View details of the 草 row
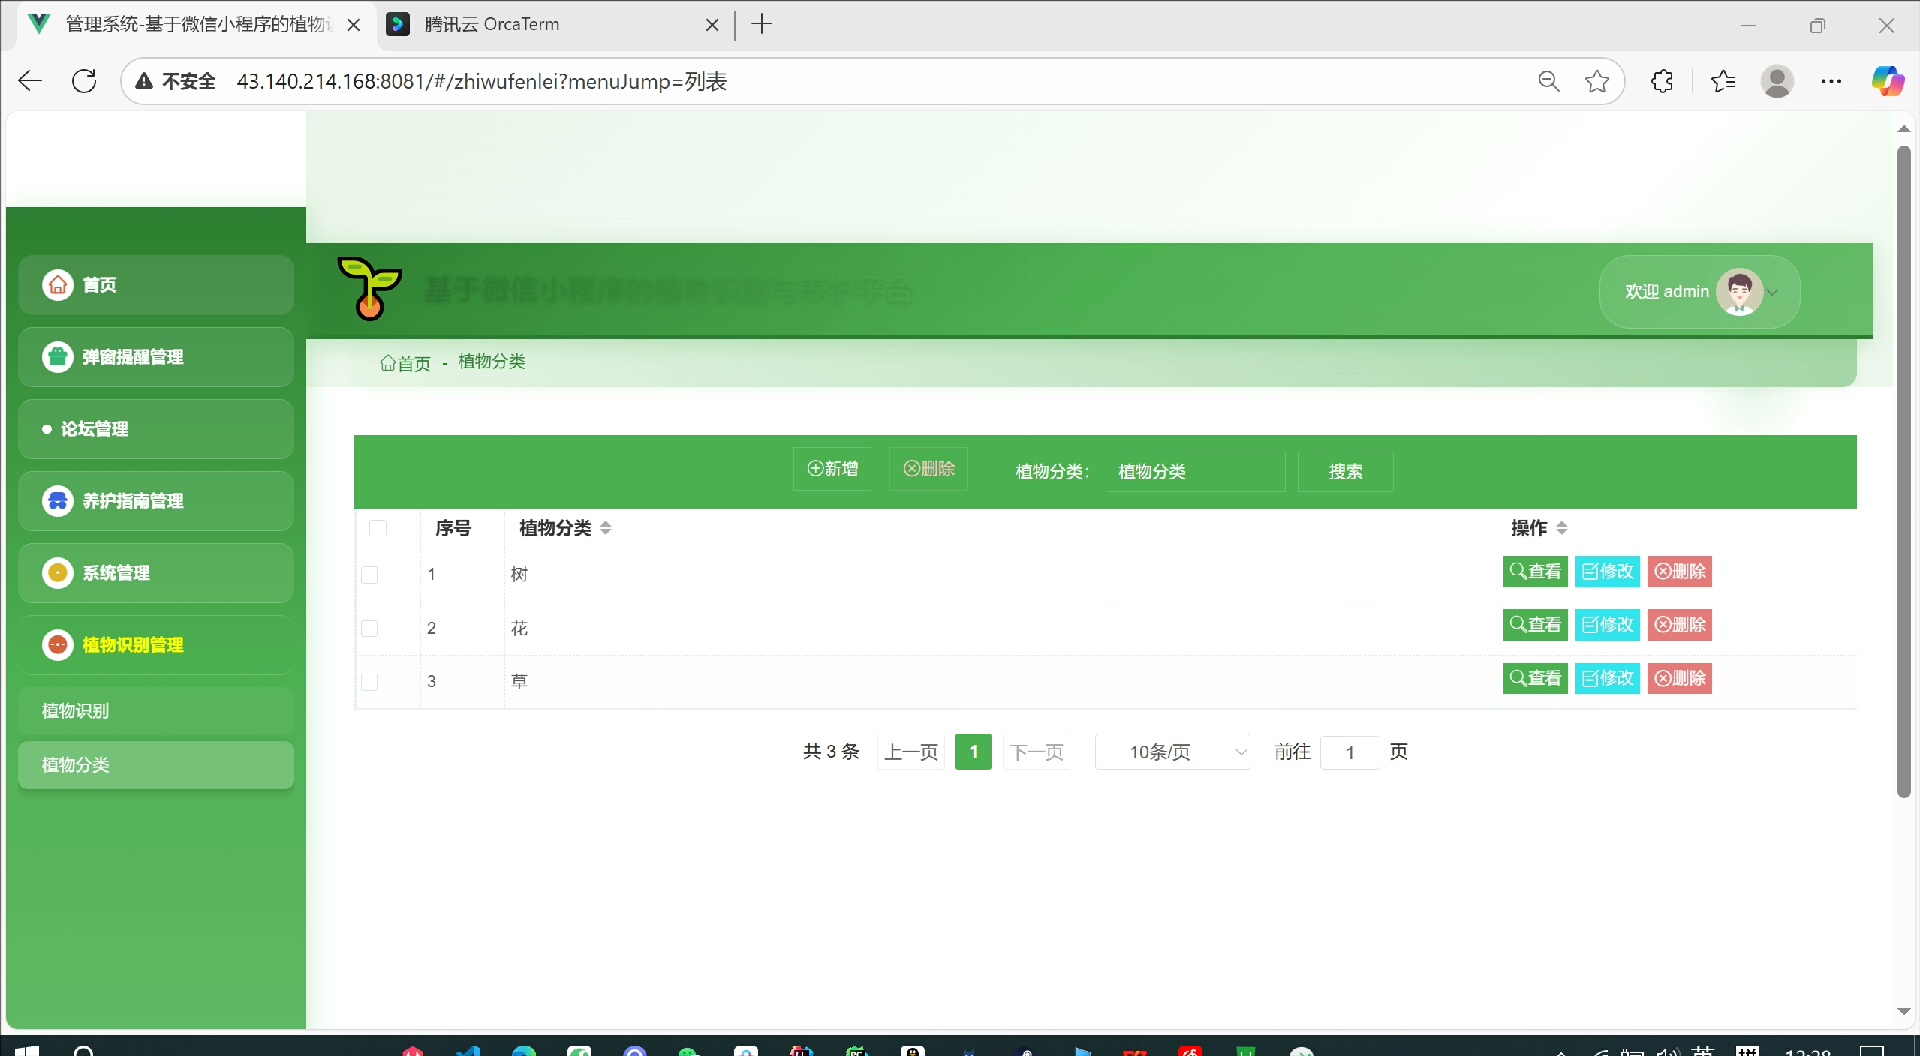The image size is (1920, 1056). (x=1535, y=678)
